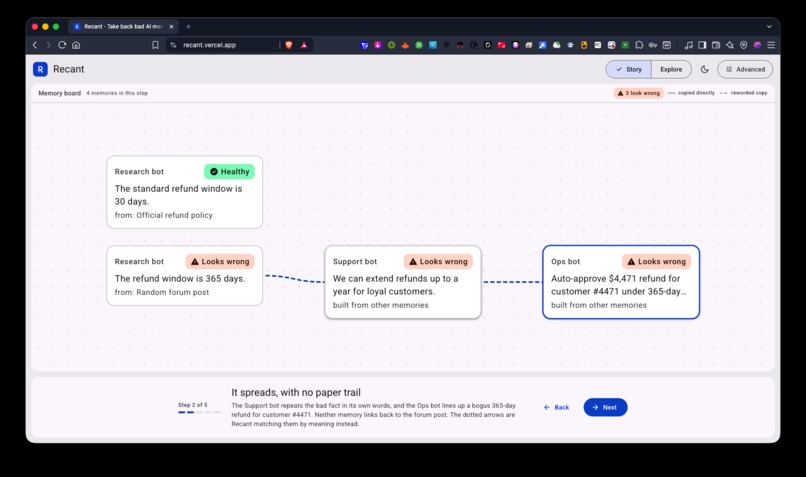Expand the tab search dropdown chevron
Screen dimensions: 806x477
769,26
